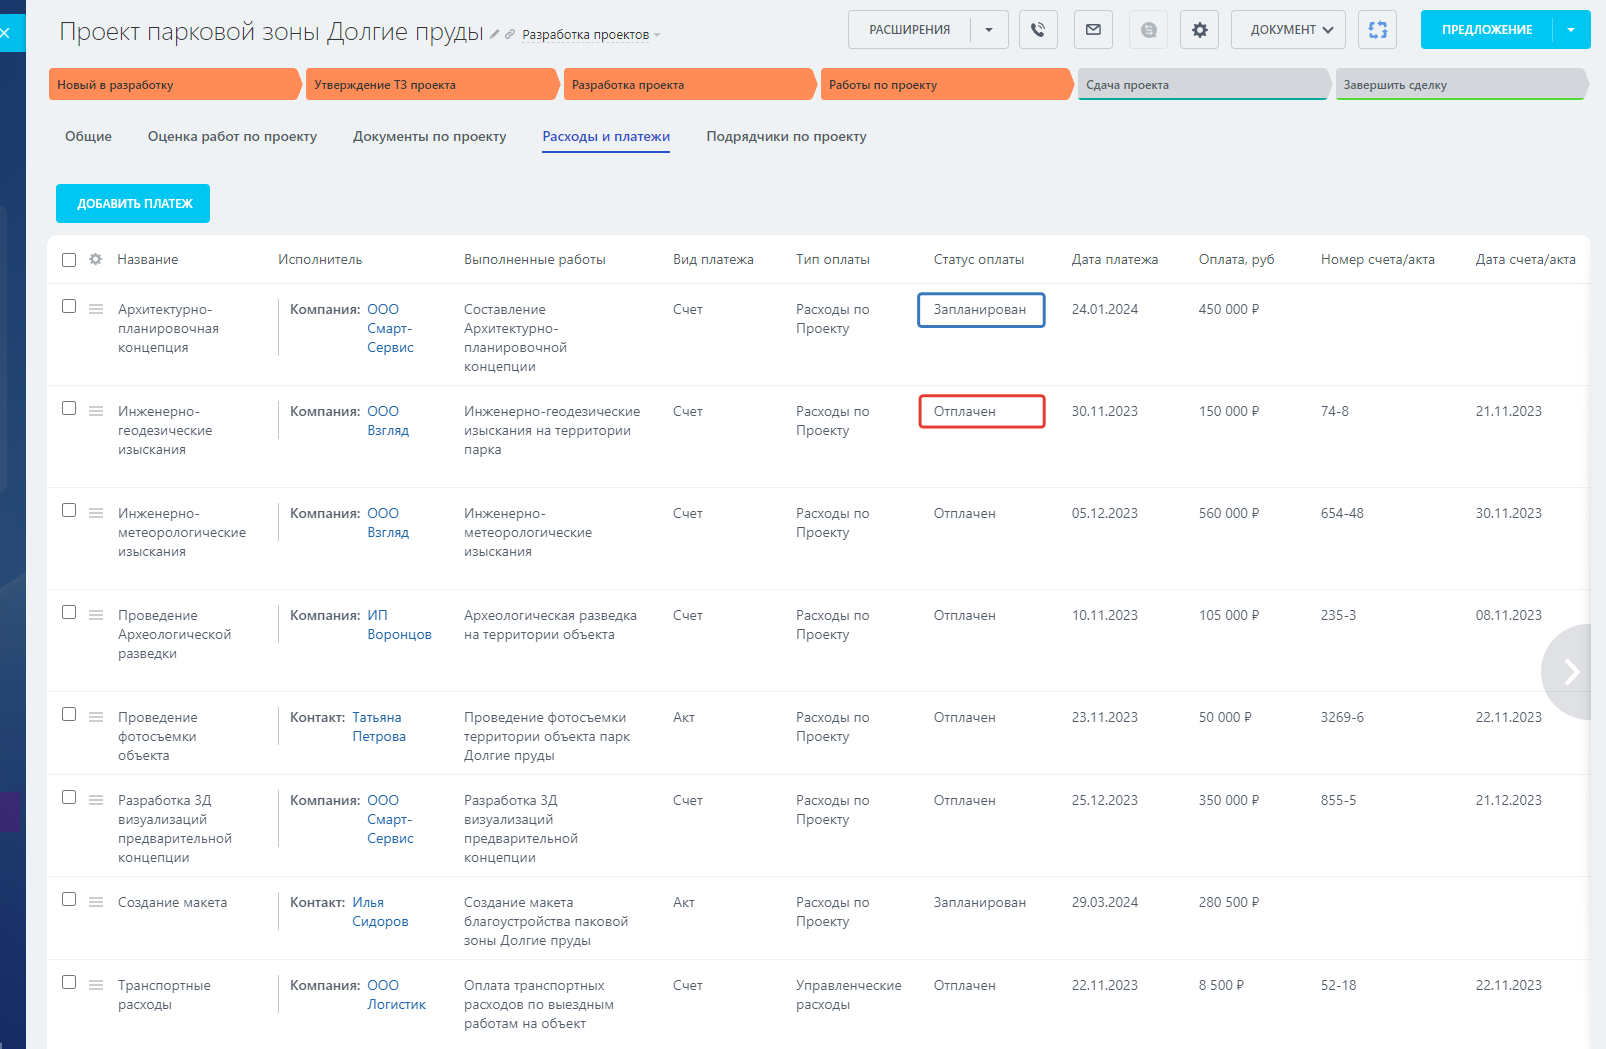Screen dimensions: 1606x1049
Task: Select the Сдача проекта stage in pipeline
Action: [1202, 85]
